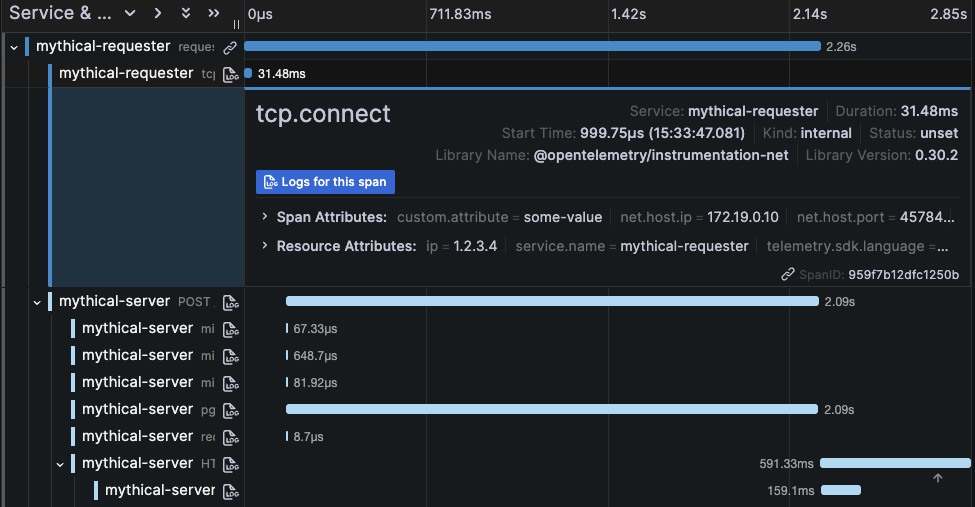Image resolution: width=975 pixels, height=507 pixels.
Task: Open logs icon for the 67.33µs span
Action: 230,329
